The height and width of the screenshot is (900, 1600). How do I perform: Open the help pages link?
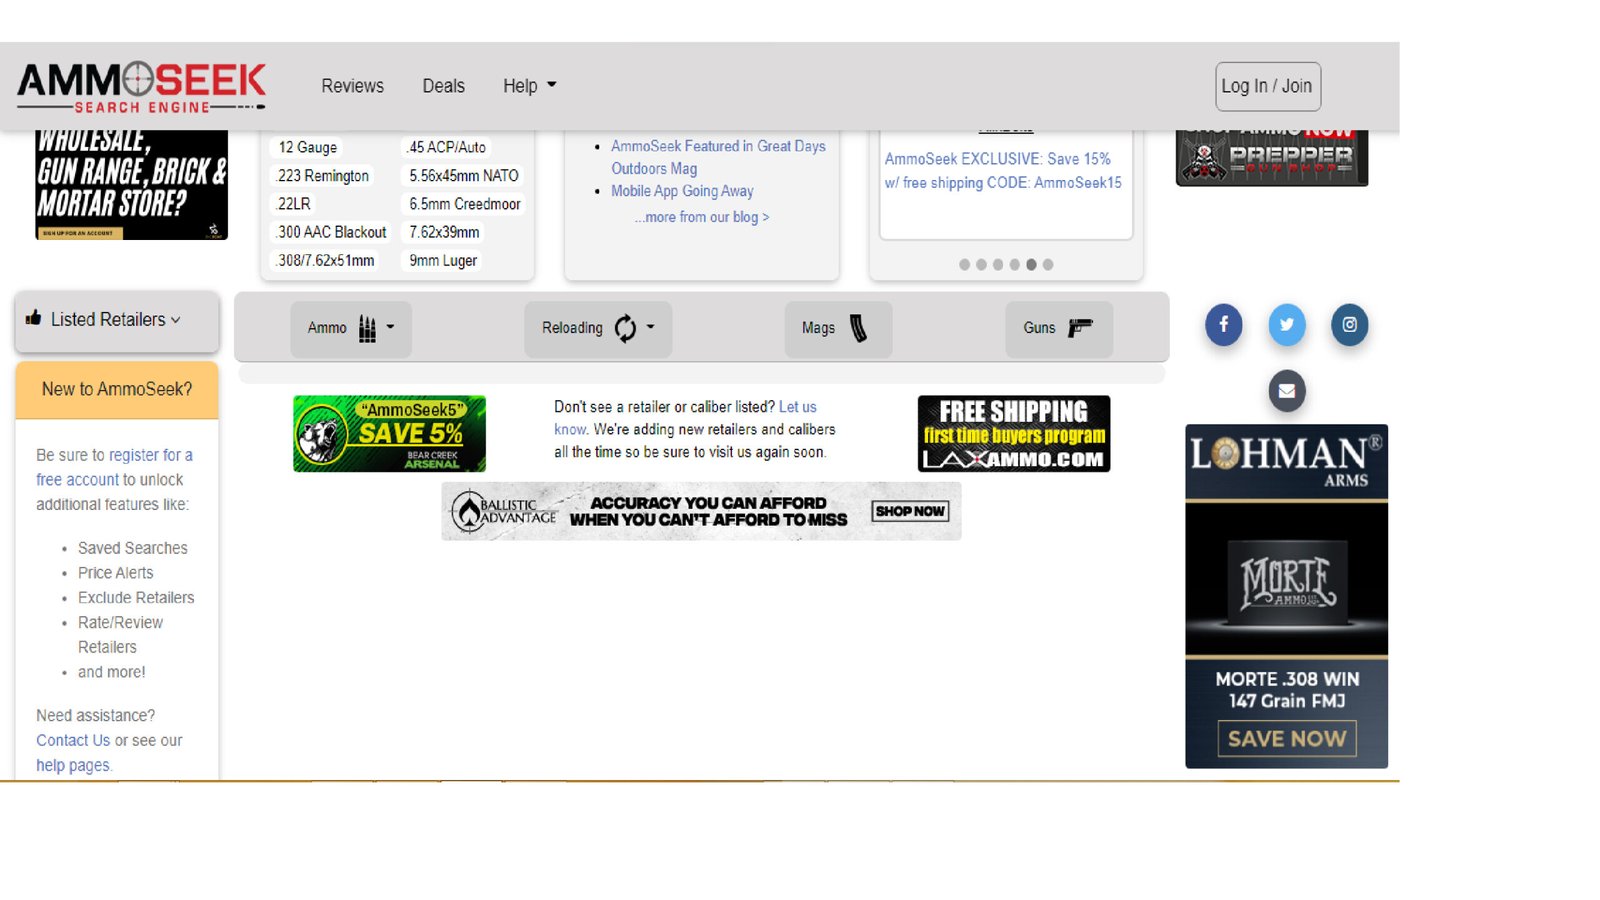point(73,766)
